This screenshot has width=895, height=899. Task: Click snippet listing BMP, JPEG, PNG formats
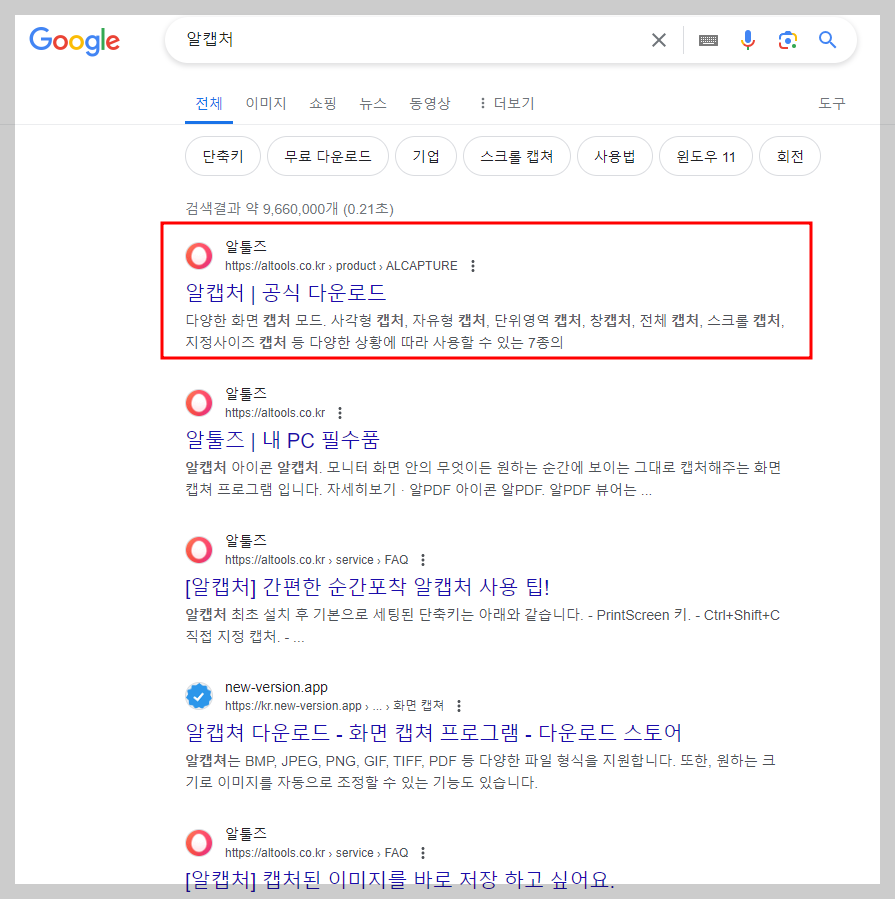480,772
